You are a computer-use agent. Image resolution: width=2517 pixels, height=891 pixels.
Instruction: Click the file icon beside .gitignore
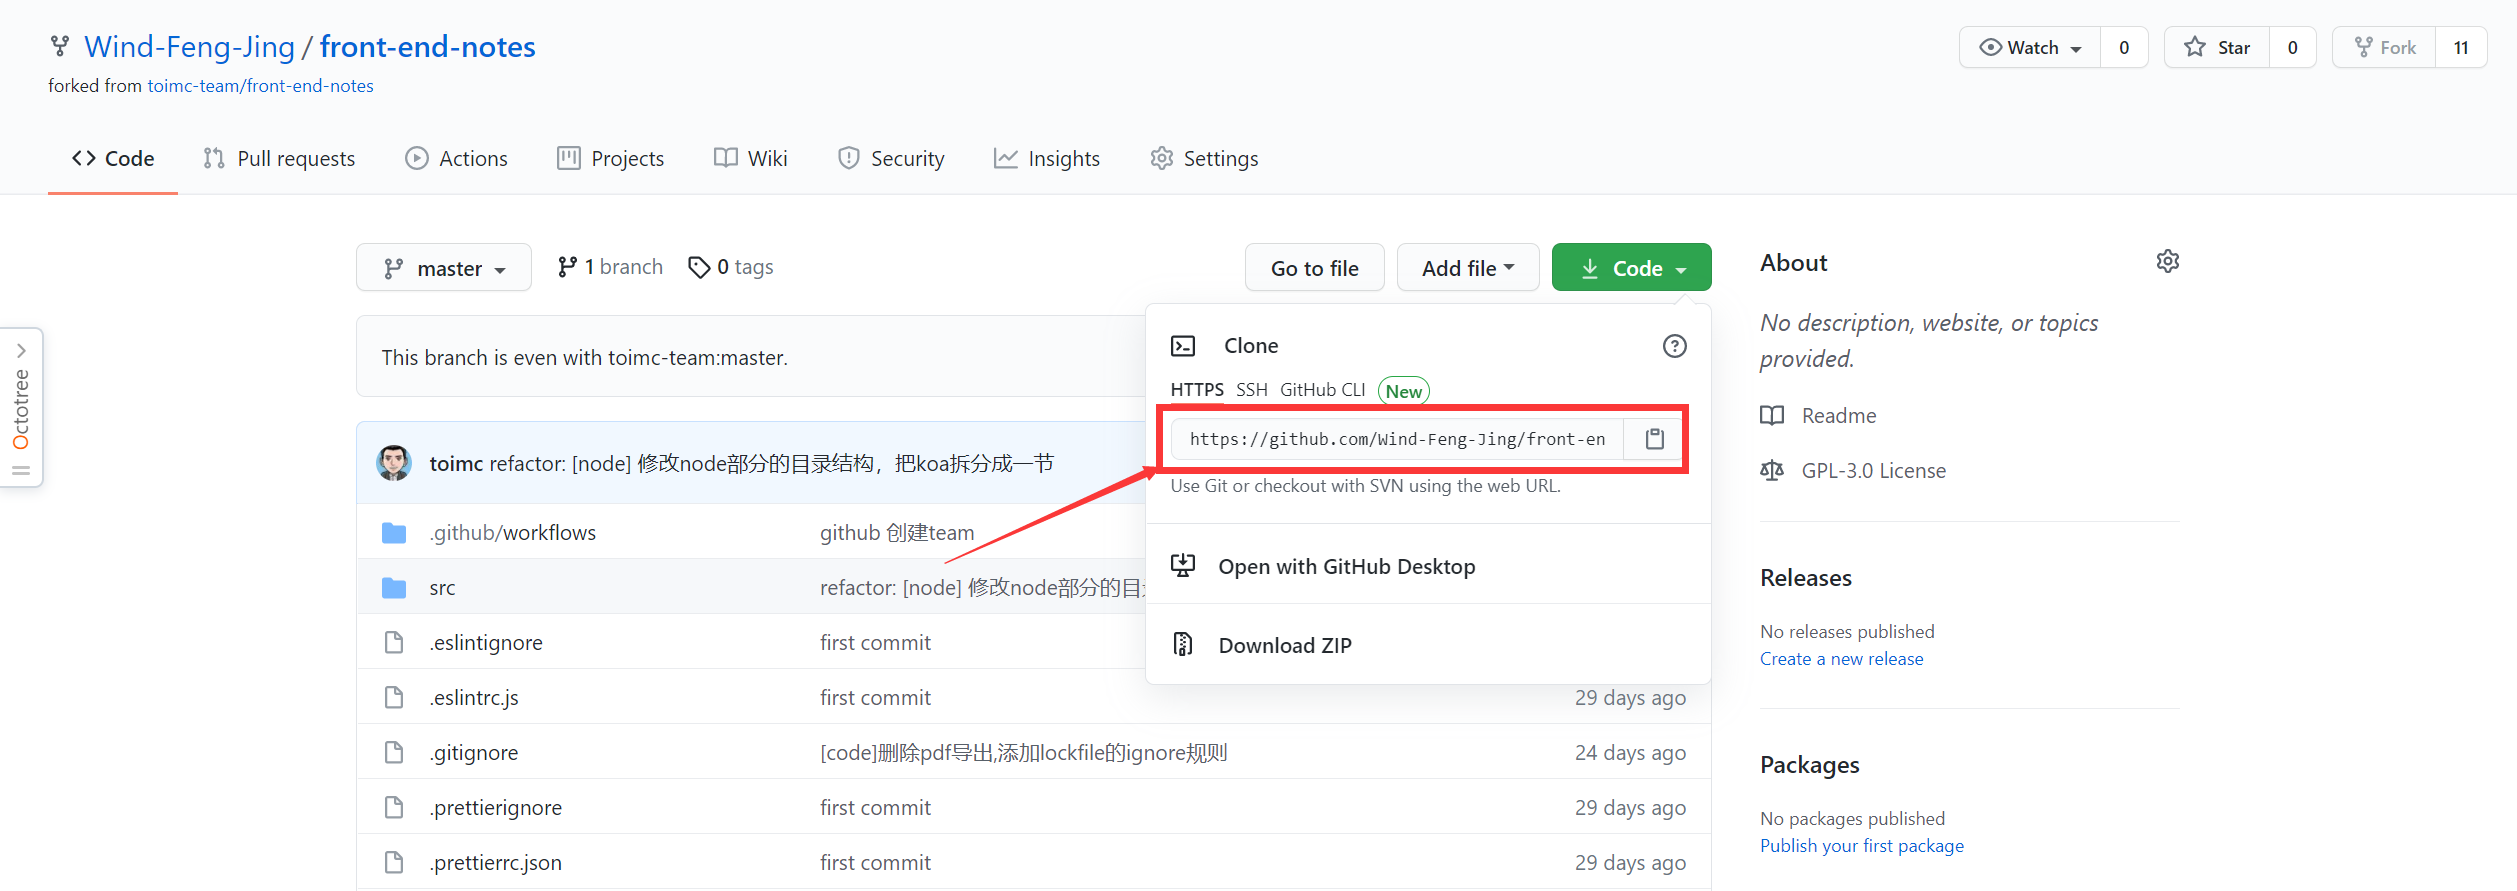pos(394,753)
